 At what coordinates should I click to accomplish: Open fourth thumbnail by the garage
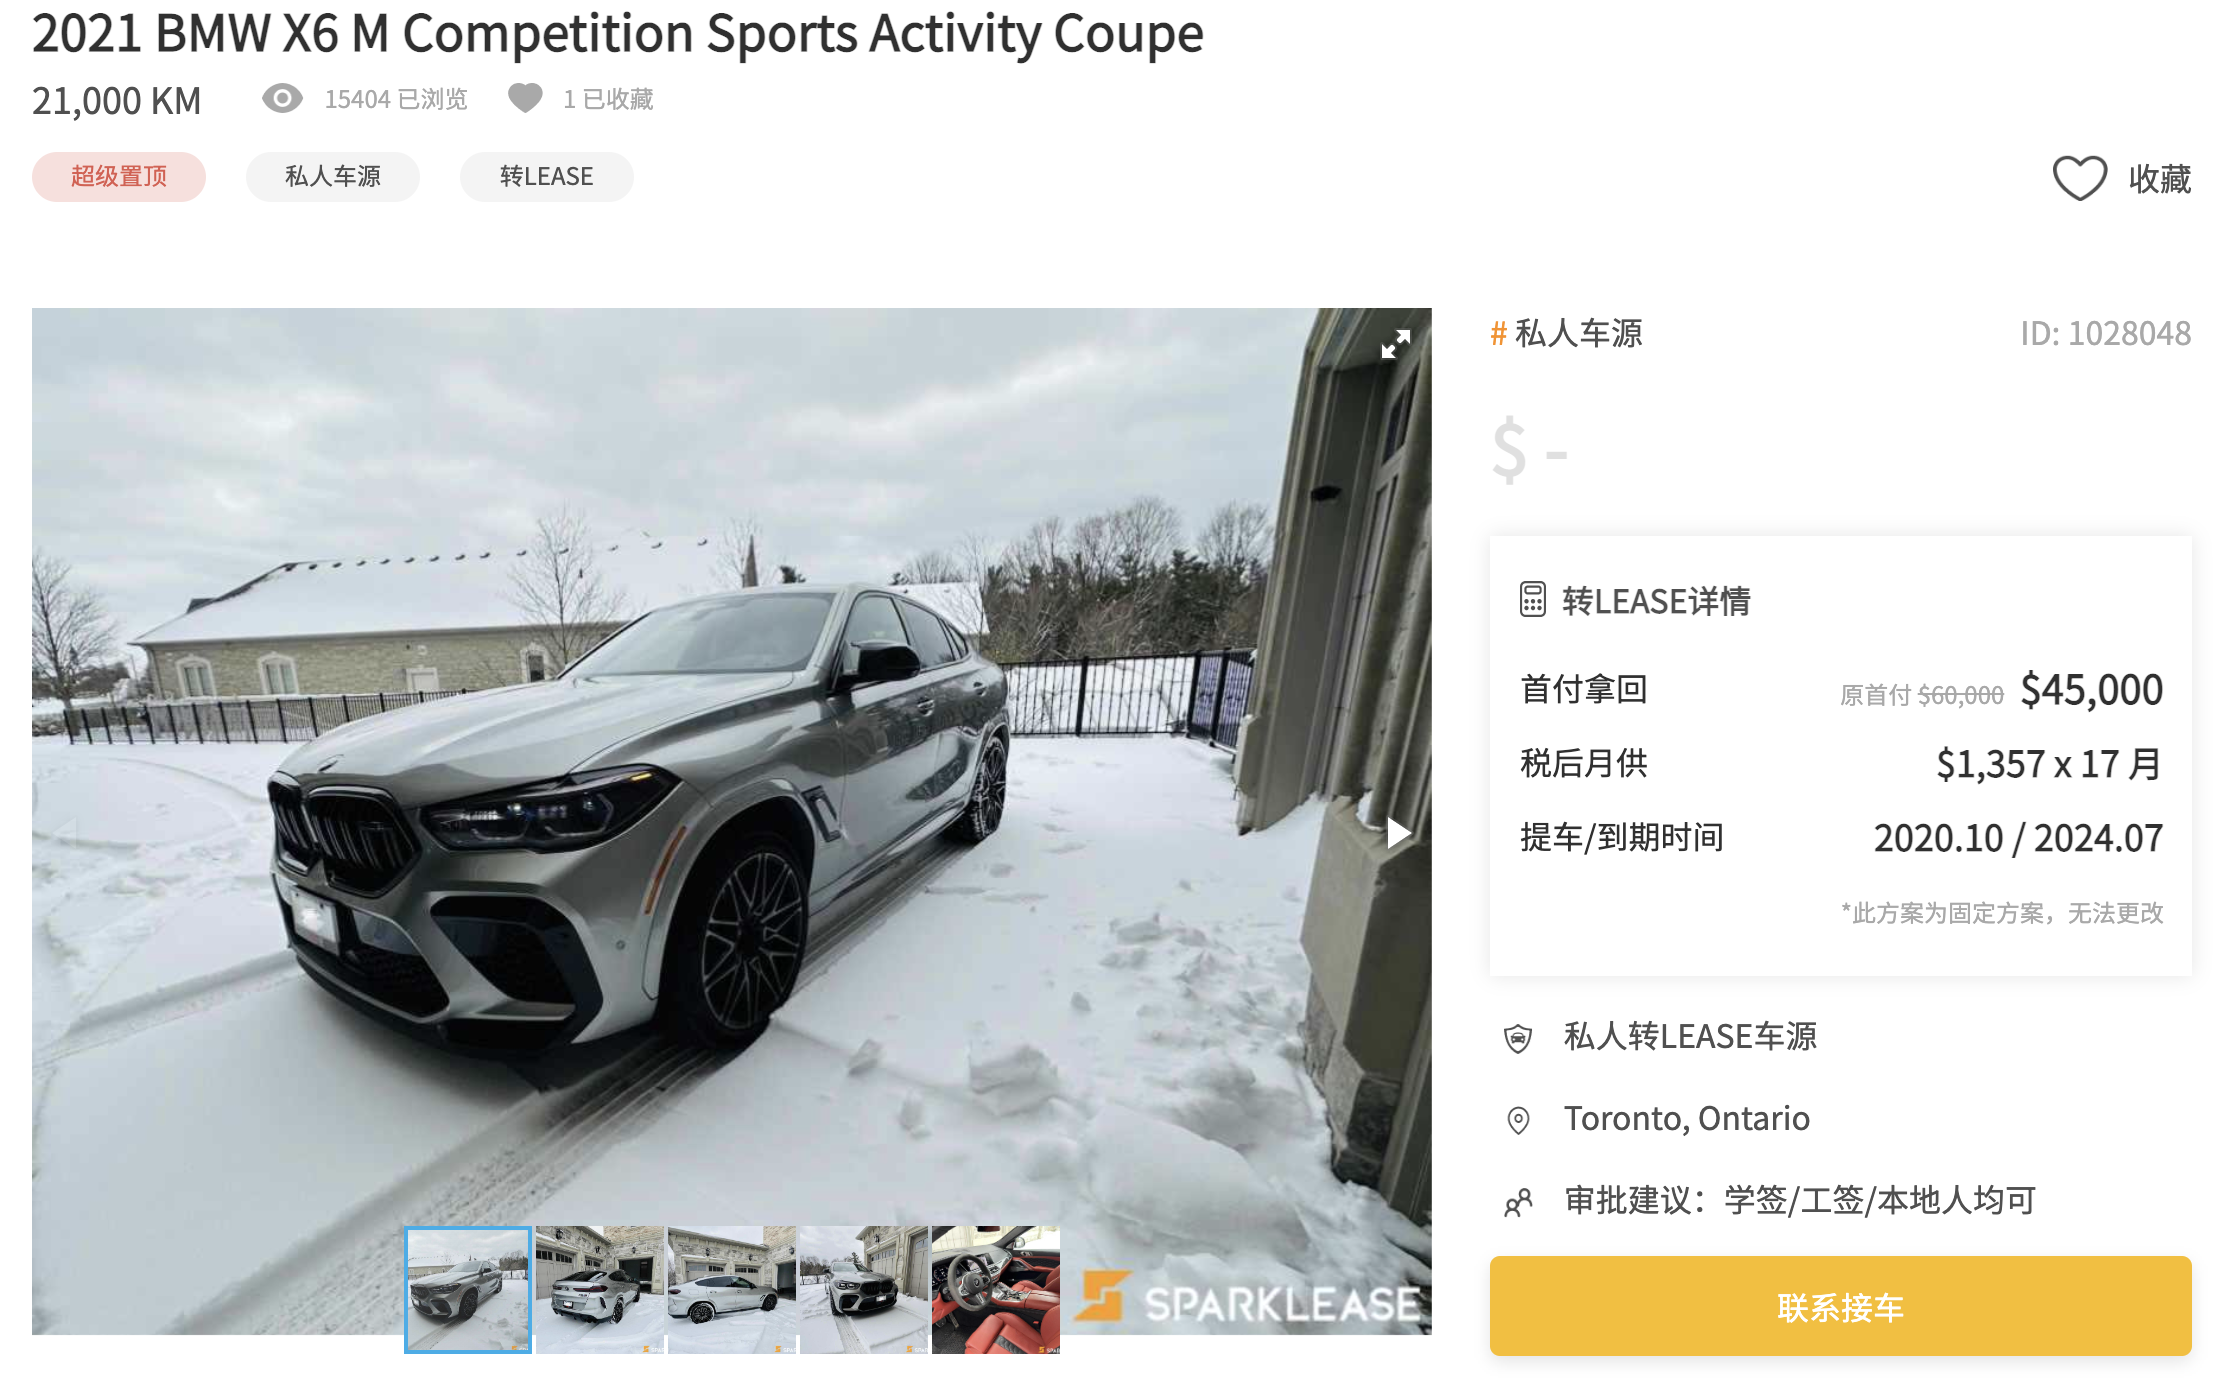pyautogui.click(x=864, y=1290)
